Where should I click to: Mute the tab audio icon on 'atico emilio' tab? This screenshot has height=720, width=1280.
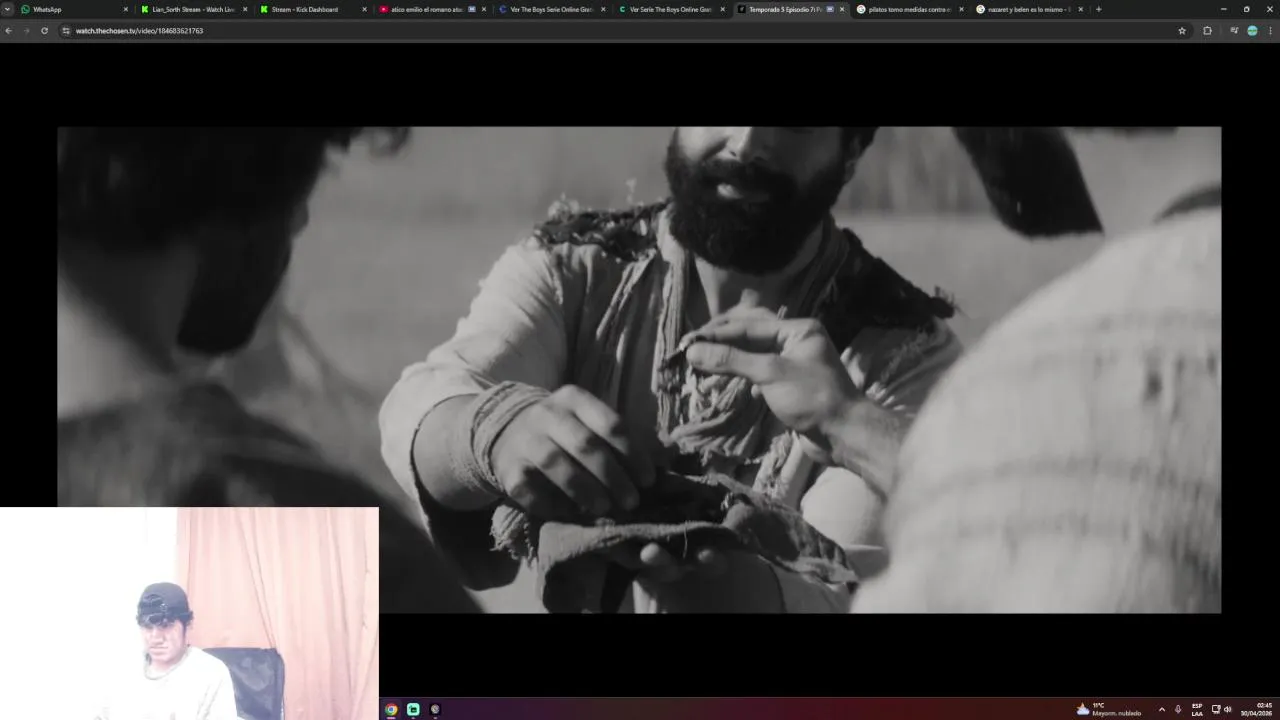click(x=472, y=9)
